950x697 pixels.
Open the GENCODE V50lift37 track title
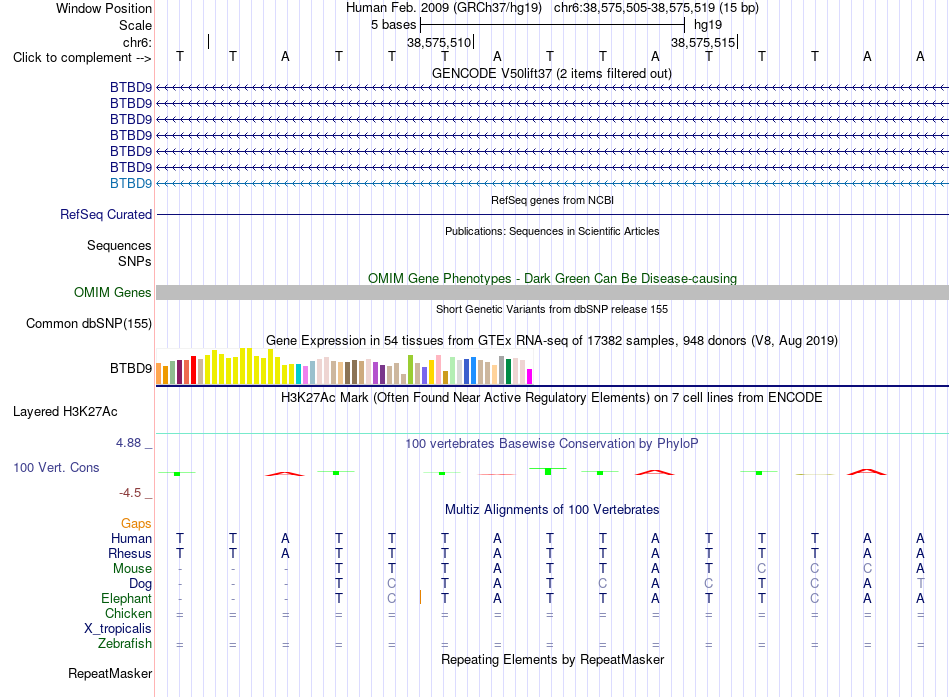point(551,73)
